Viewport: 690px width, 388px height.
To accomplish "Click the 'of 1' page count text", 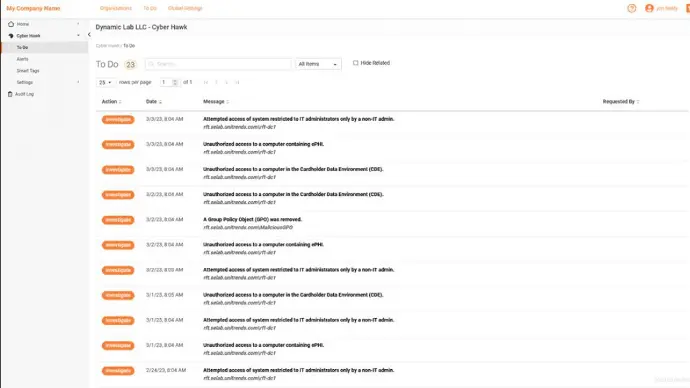I will pyautogui.click(x=187, y=82).
